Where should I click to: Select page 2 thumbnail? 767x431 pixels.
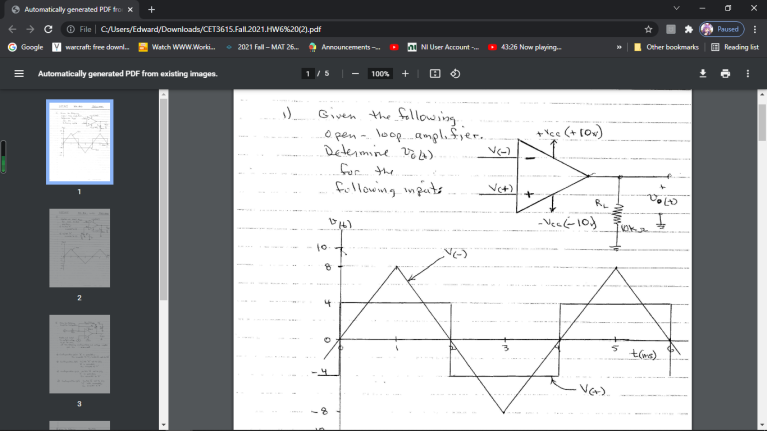[x=79, y=248]
